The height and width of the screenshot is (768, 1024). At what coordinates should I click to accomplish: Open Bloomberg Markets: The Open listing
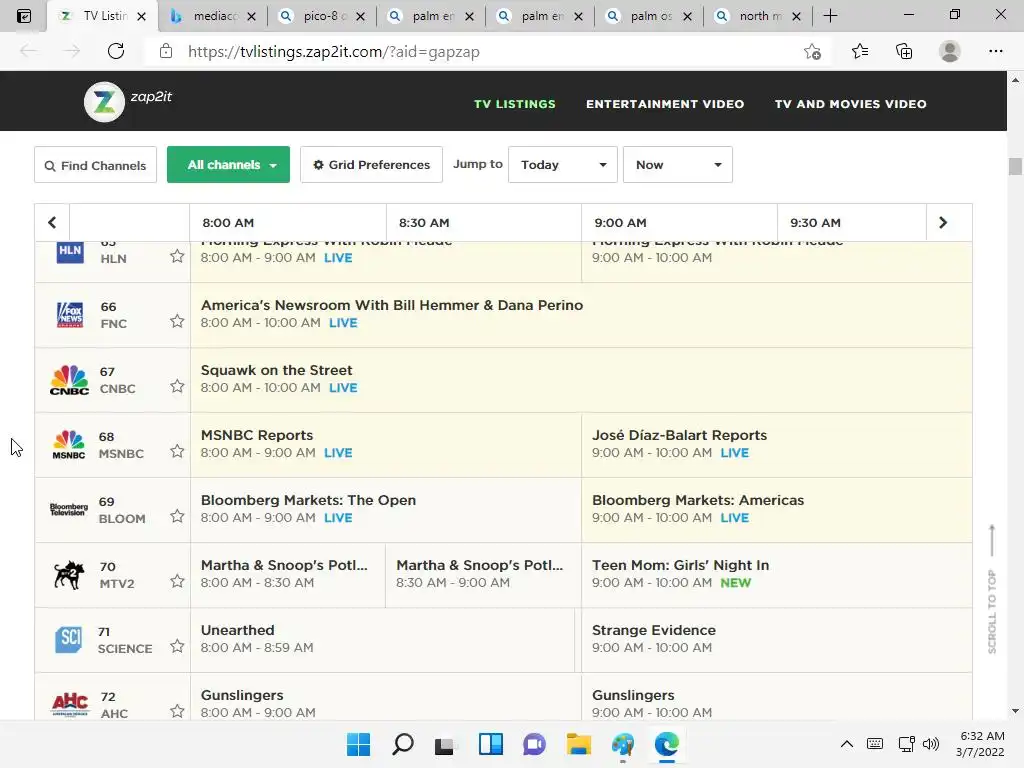[386, 509]
